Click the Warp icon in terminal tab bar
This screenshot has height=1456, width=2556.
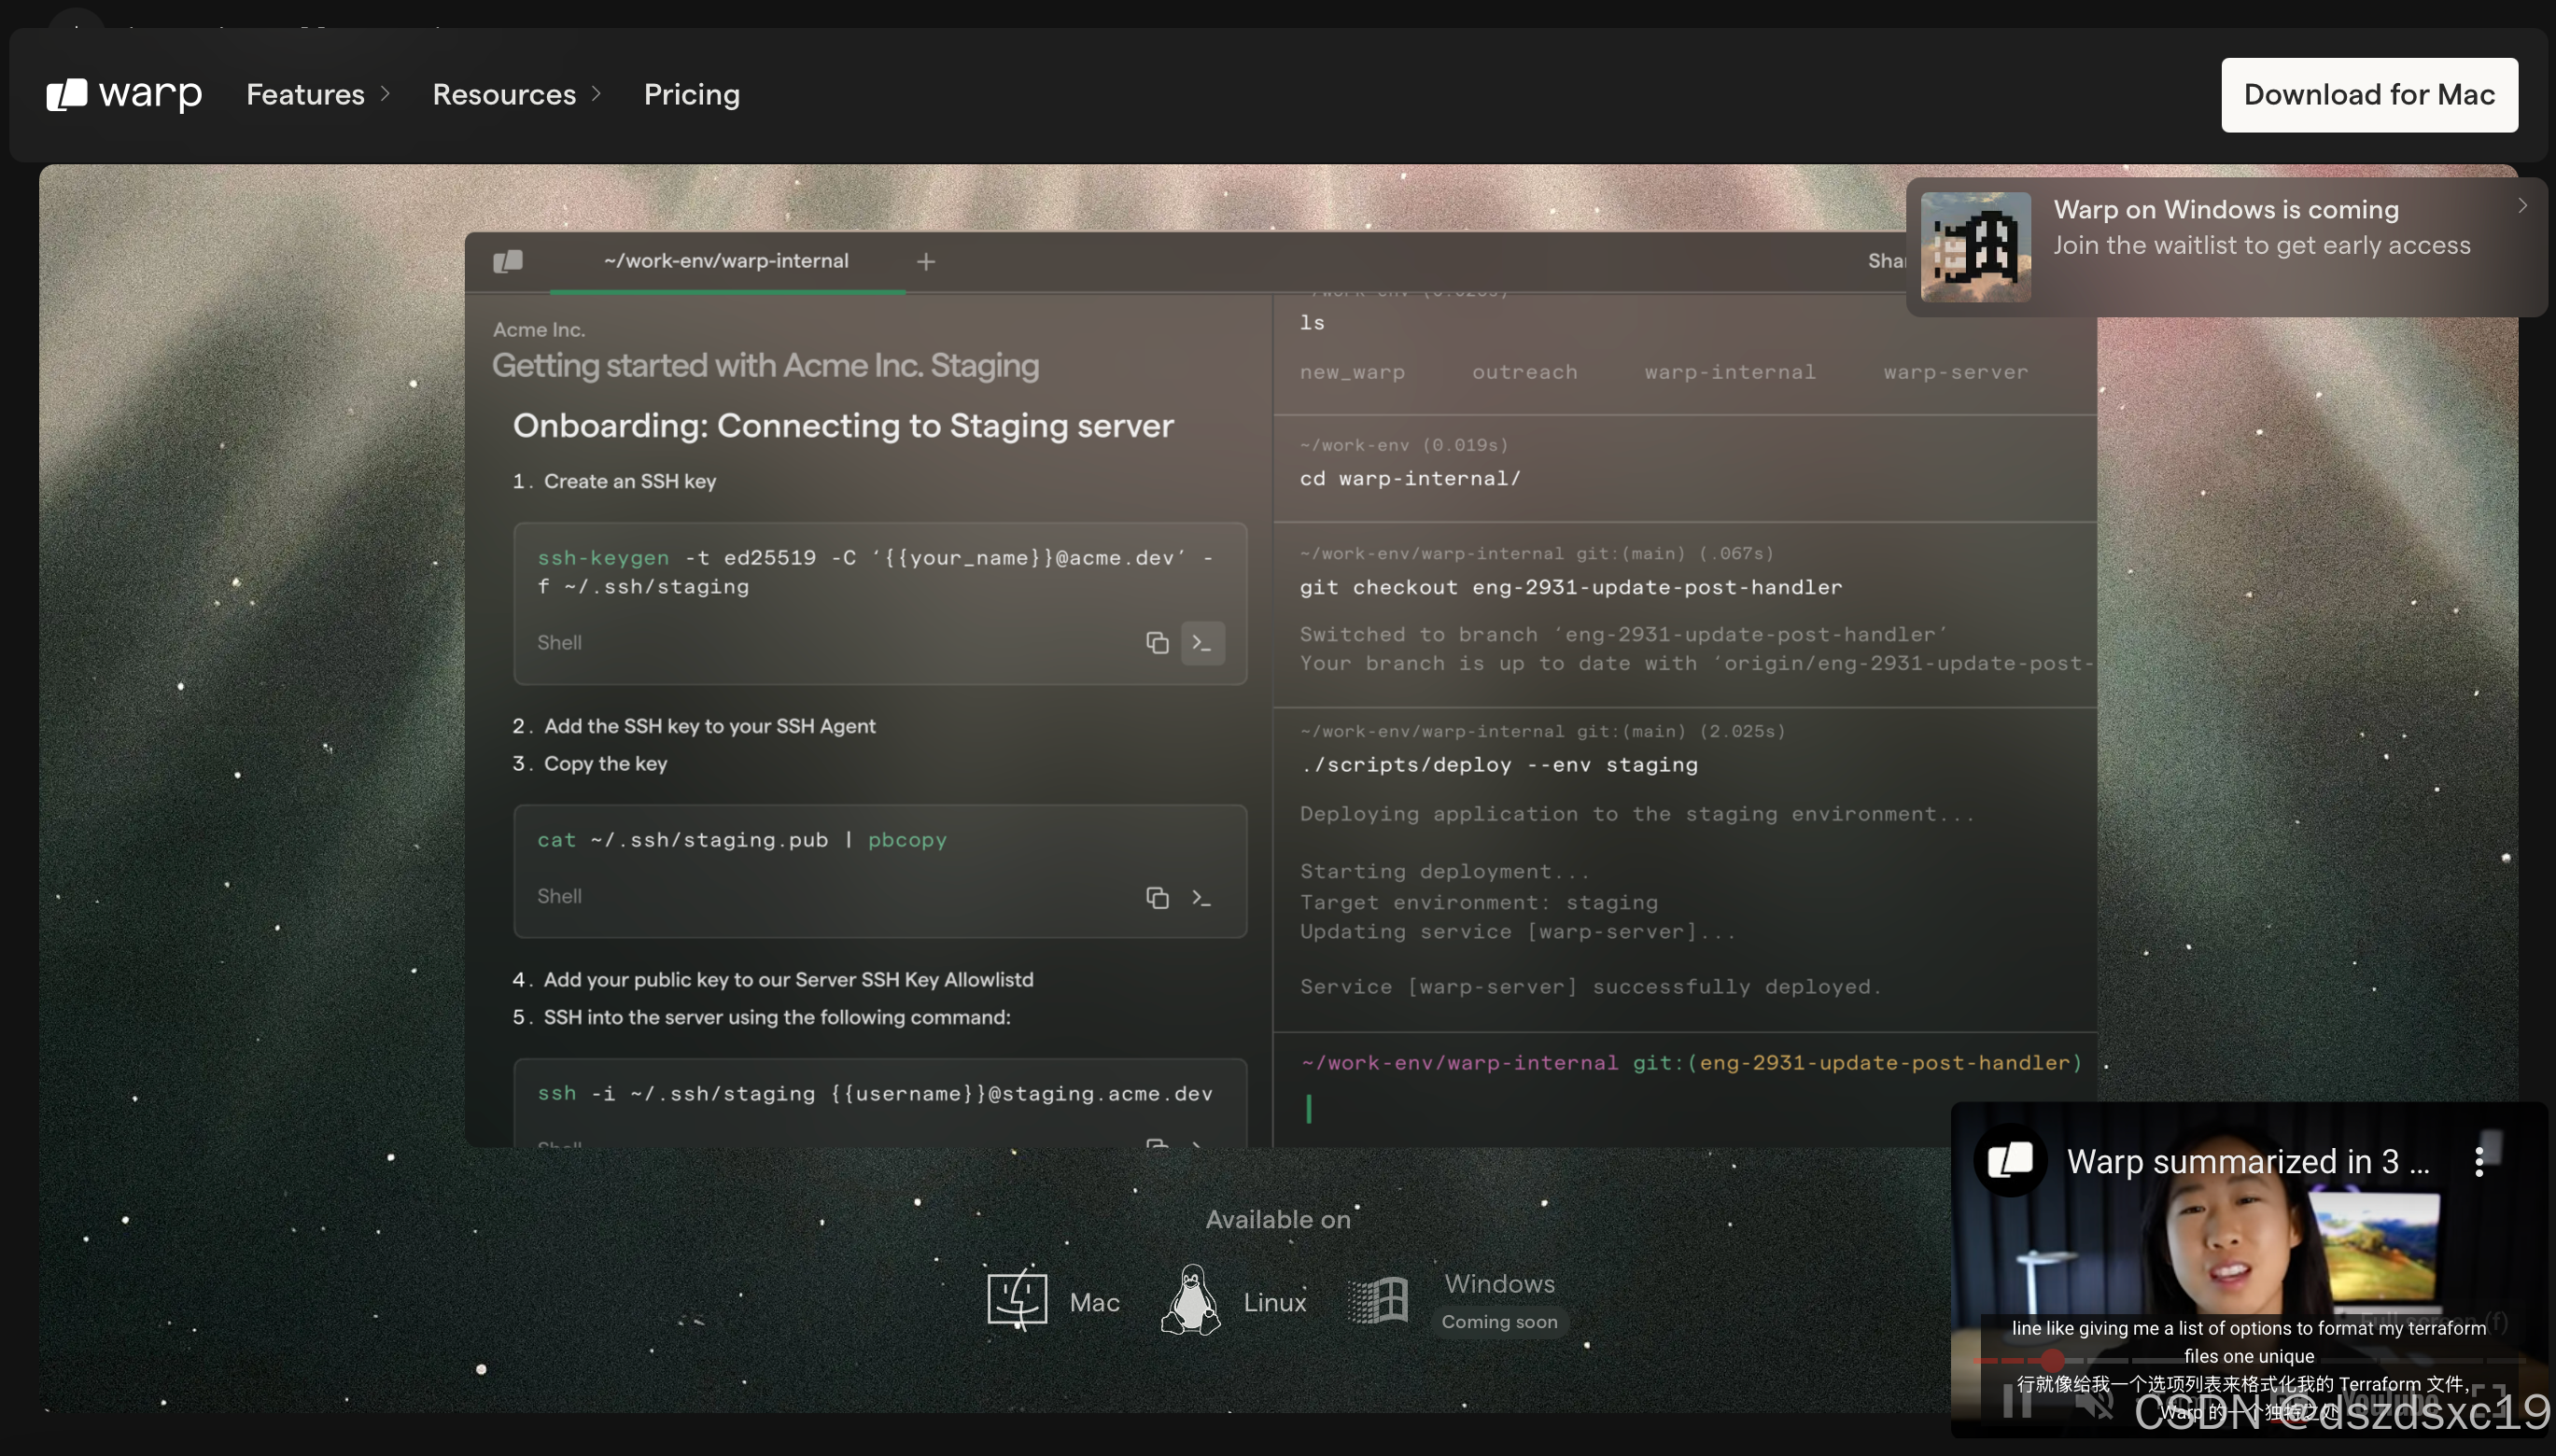(508, 261)
